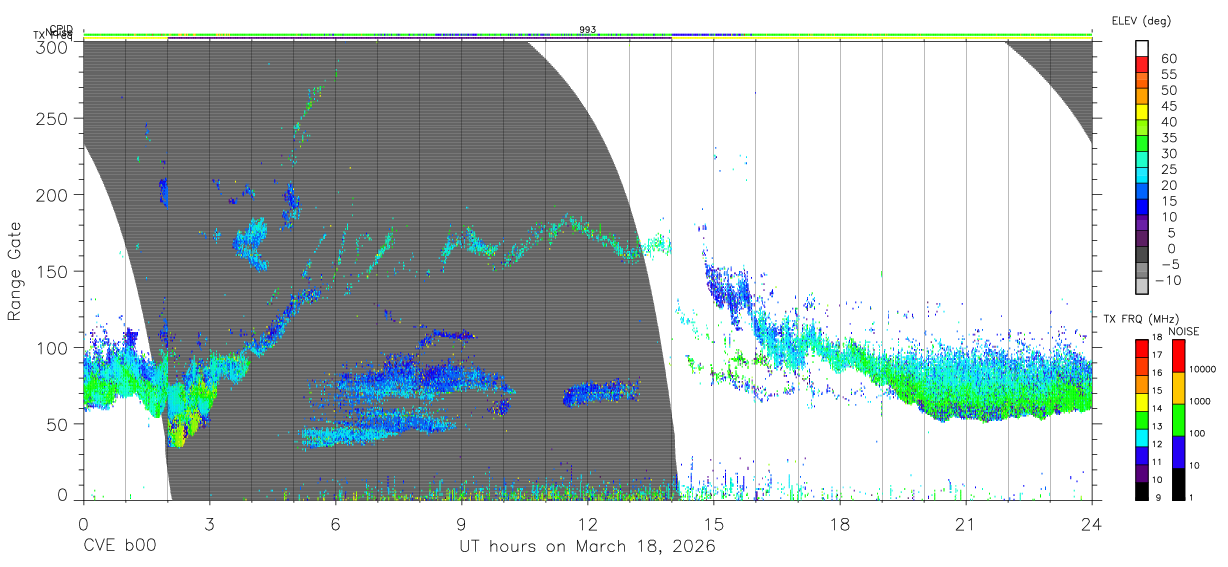Select the 50 tick on Range Gate axis
Image resolution: width=1228 pixels, height=567 pixels.
tap(57, 423)
